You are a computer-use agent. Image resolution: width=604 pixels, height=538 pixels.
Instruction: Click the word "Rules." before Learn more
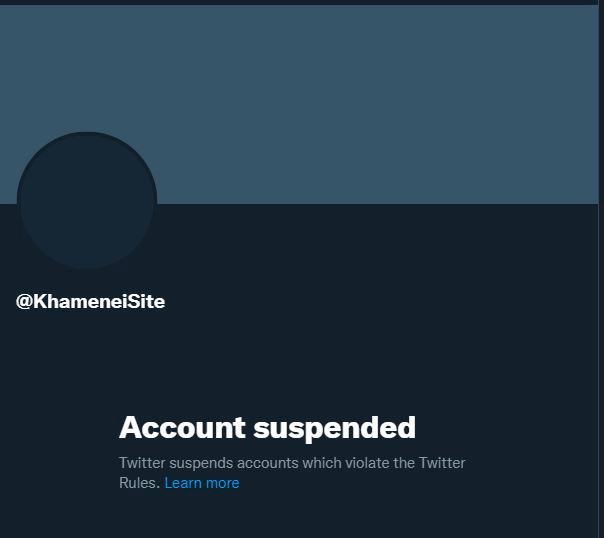[x=139, y=483]
